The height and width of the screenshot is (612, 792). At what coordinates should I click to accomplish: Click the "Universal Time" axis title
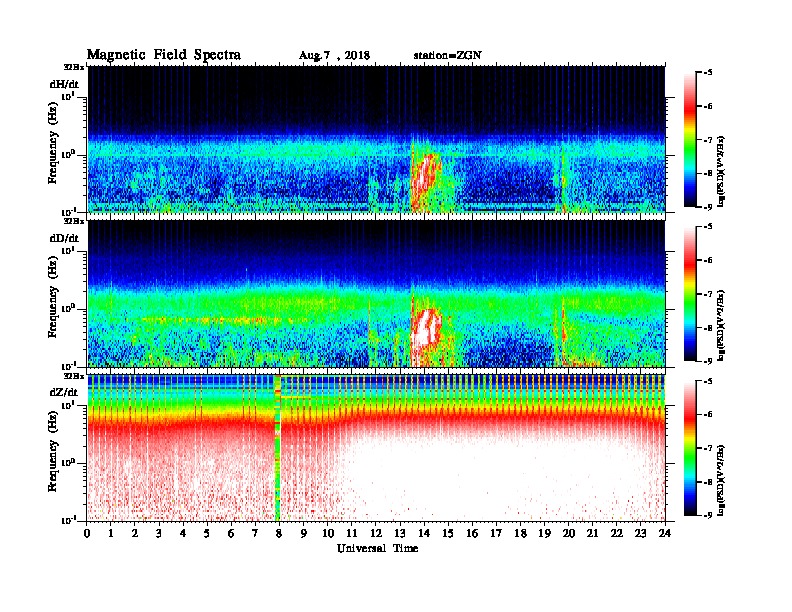point(377,548)
